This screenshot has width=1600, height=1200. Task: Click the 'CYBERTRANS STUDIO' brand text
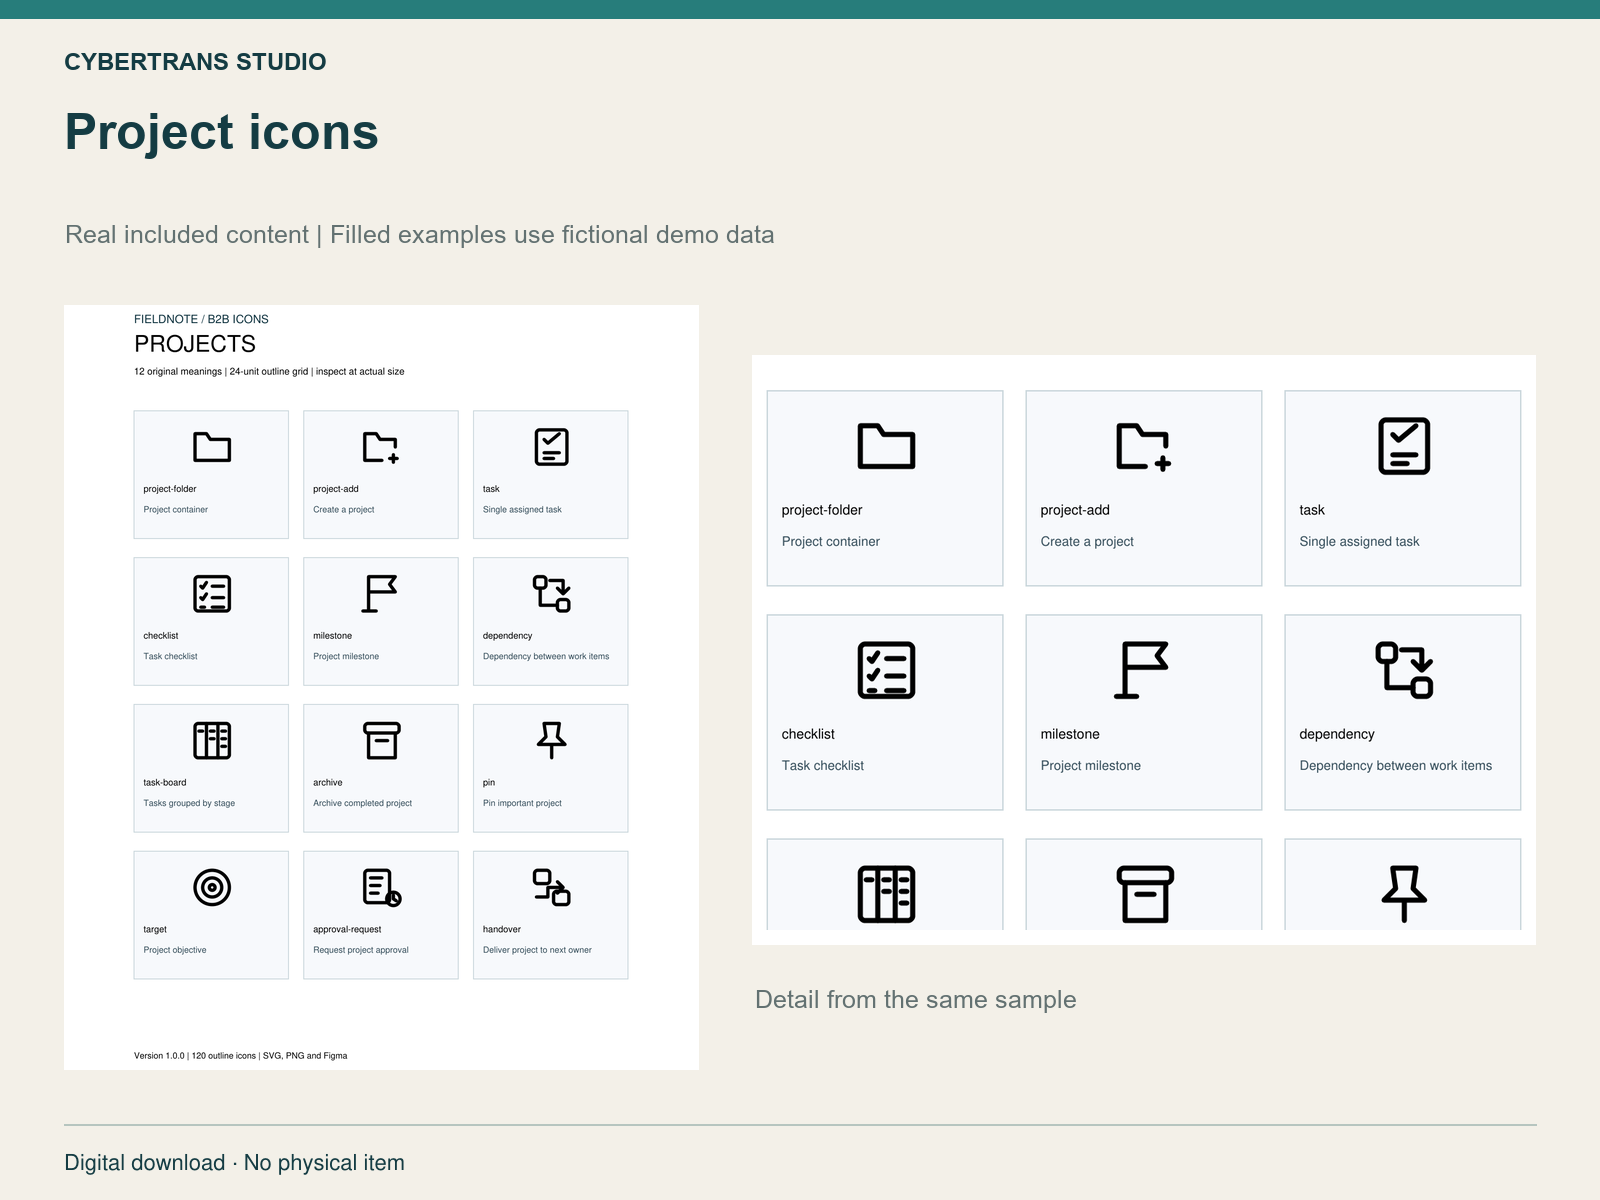[195, 62]
